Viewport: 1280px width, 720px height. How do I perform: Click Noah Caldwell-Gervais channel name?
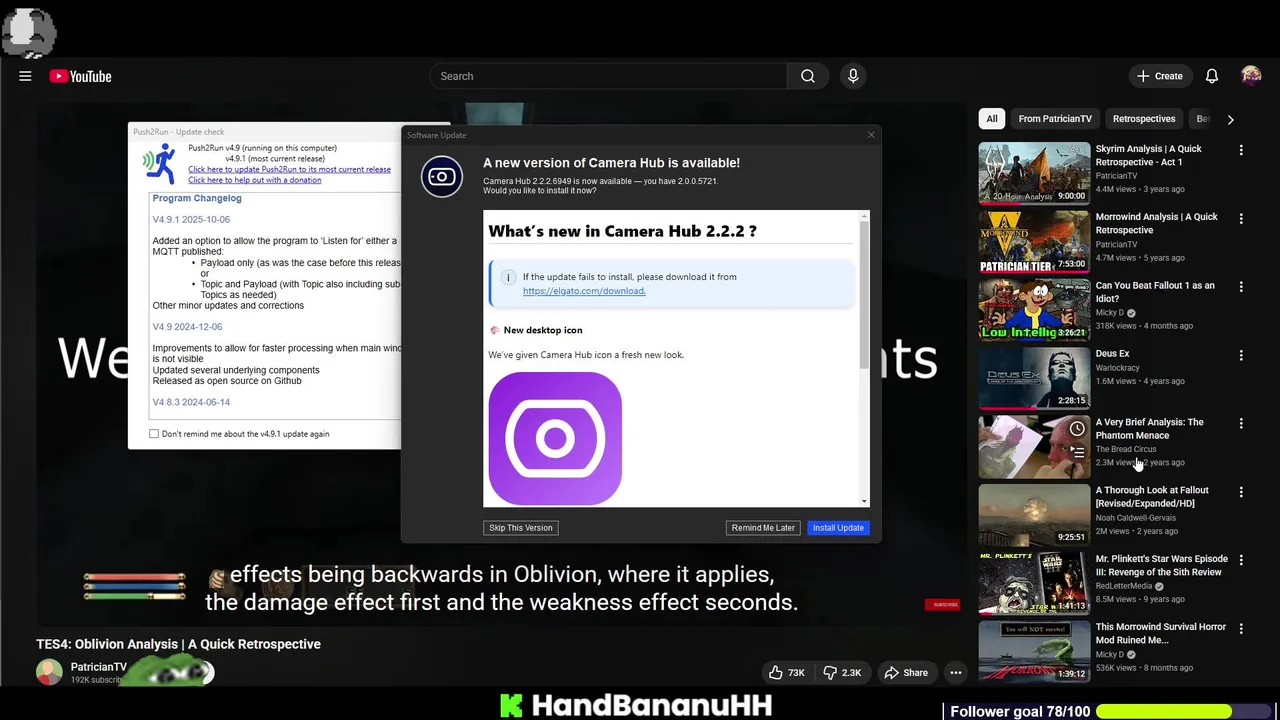[x=1135, y=518]
